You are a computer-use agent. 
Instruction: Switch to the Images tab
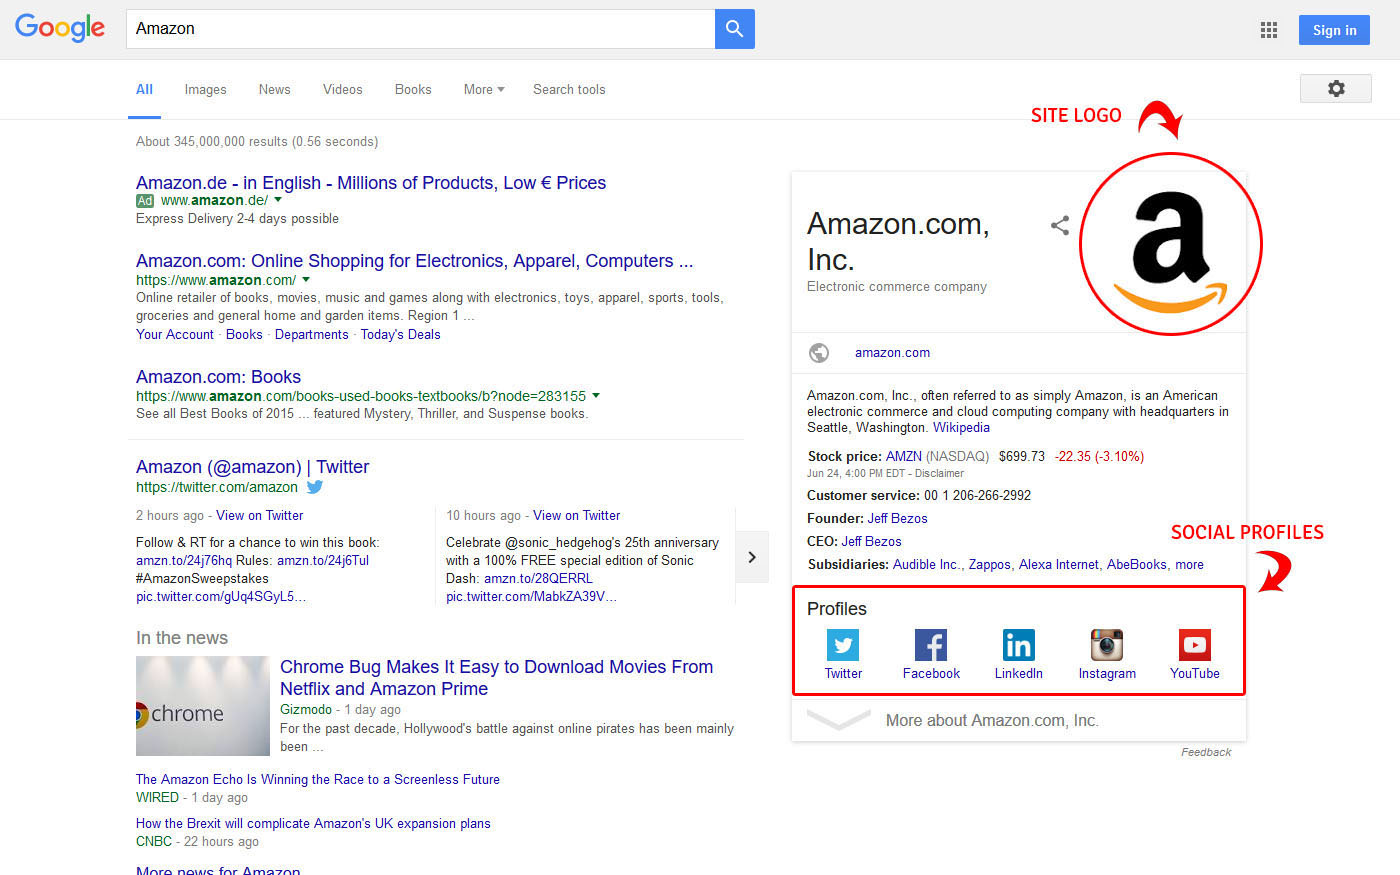tap(205, 89)
